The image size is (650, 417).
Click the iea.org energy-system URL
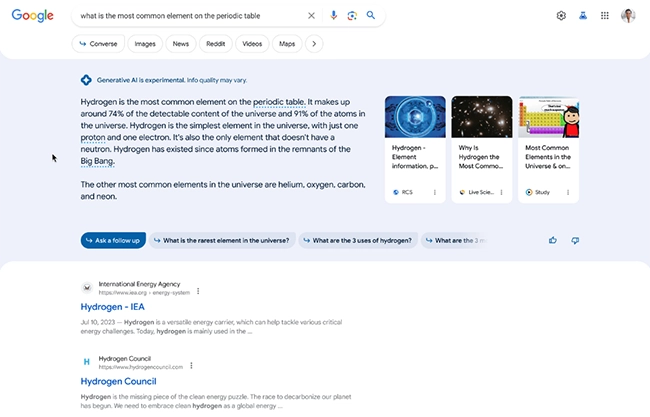(144, 293)
